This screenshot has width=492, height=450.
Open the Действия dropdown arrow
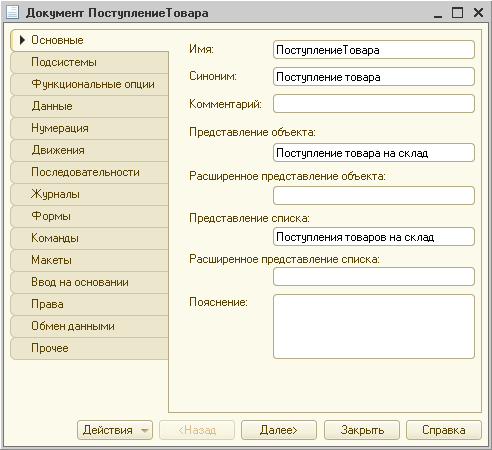pos(145,430)
